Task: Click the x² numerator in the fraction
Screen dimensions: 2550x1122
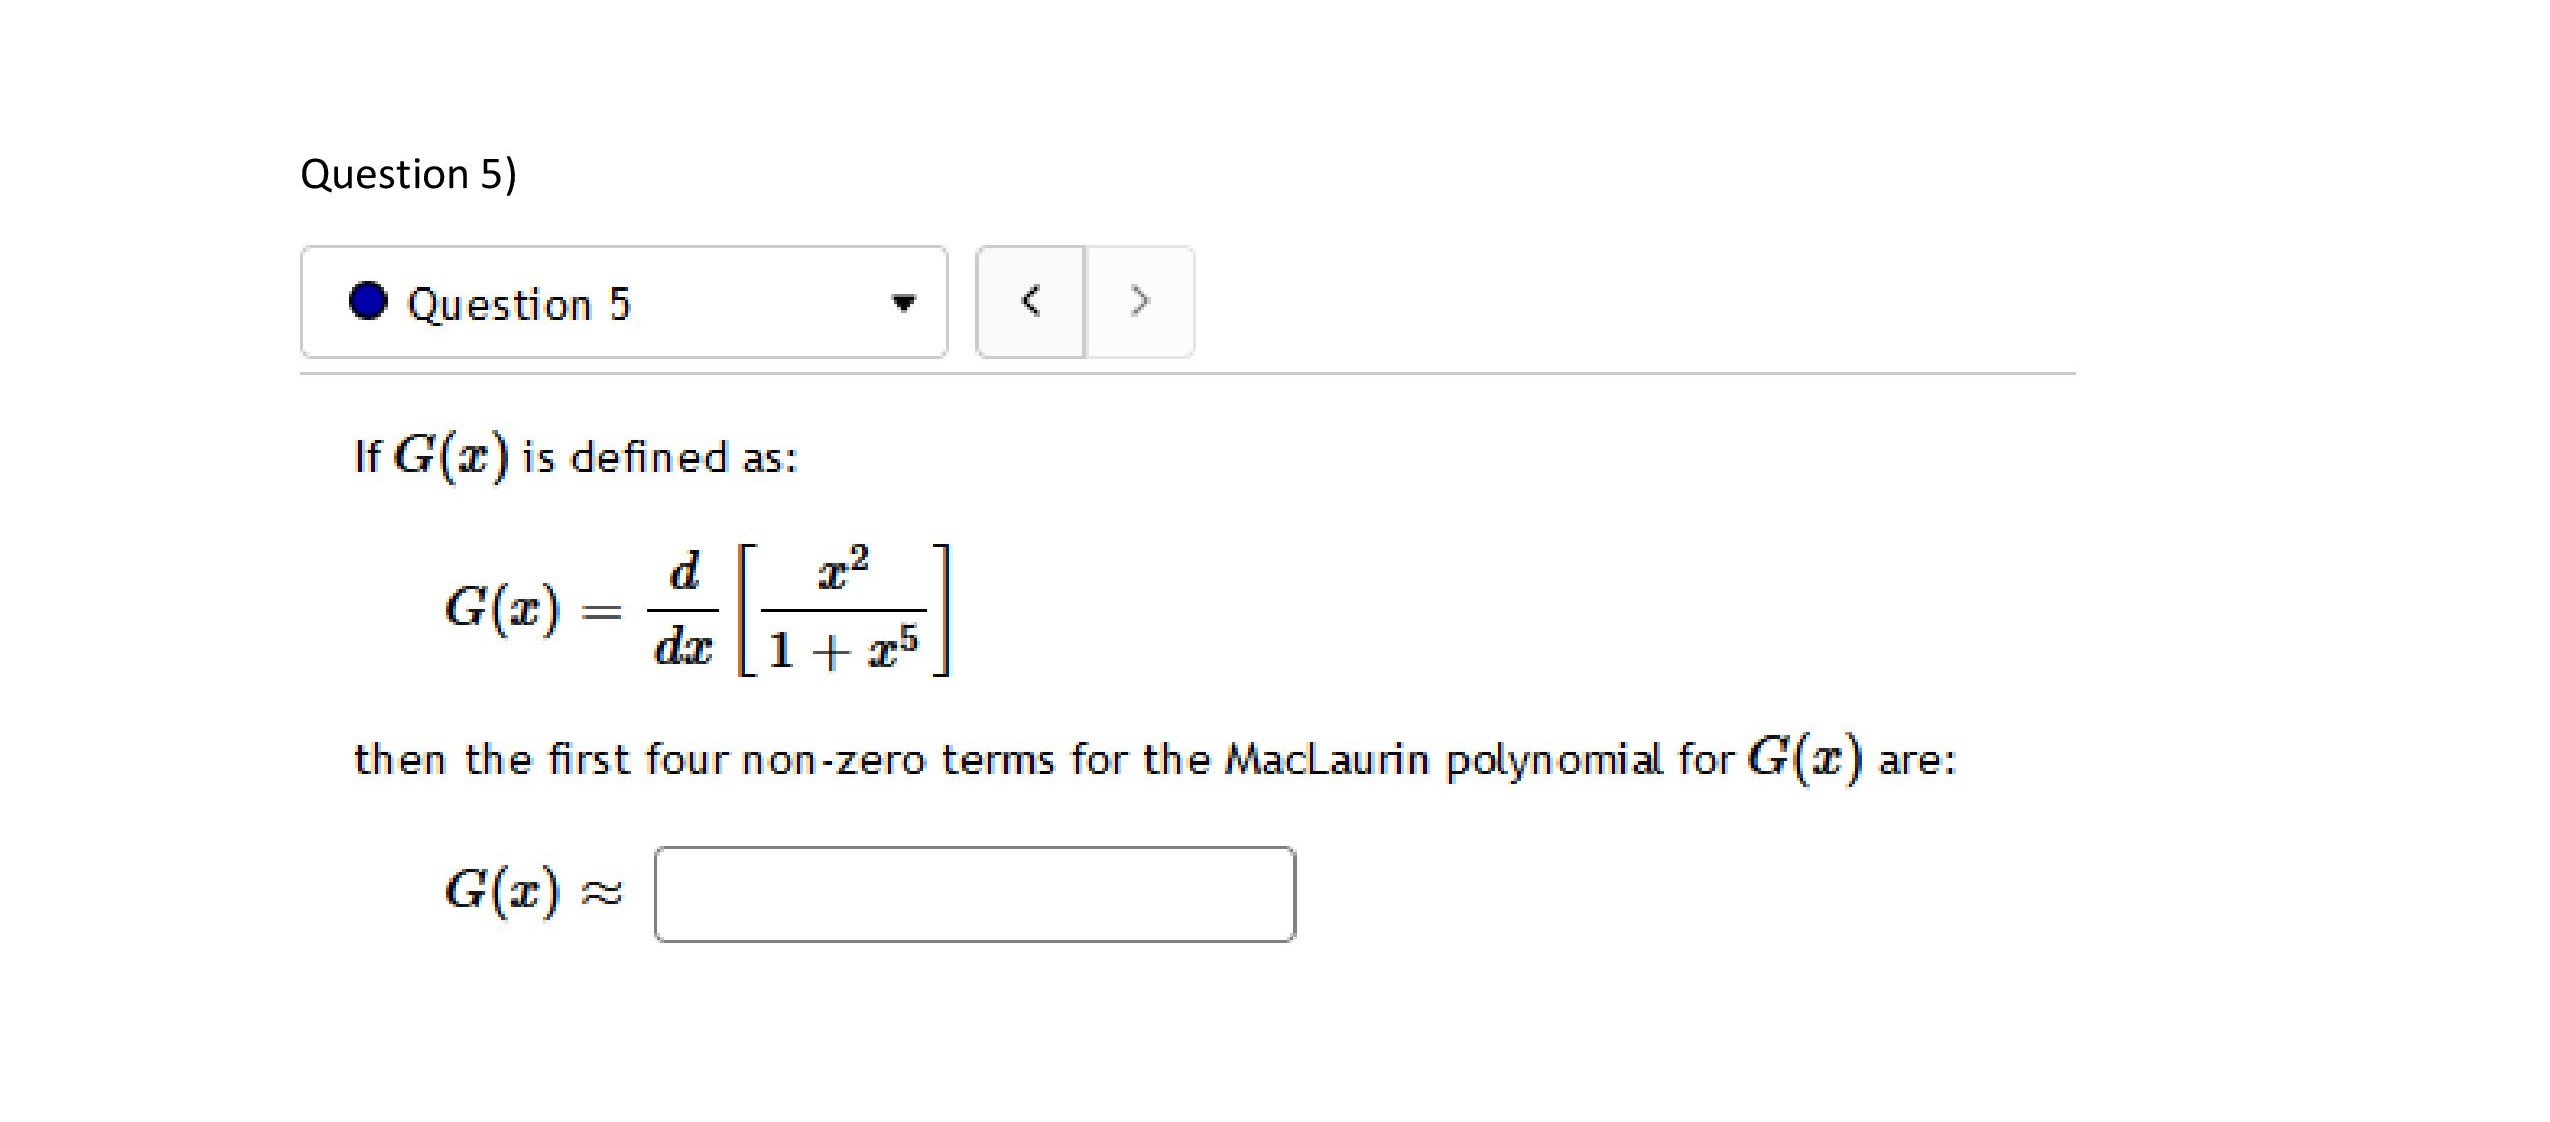Action: tap(843, 569)
